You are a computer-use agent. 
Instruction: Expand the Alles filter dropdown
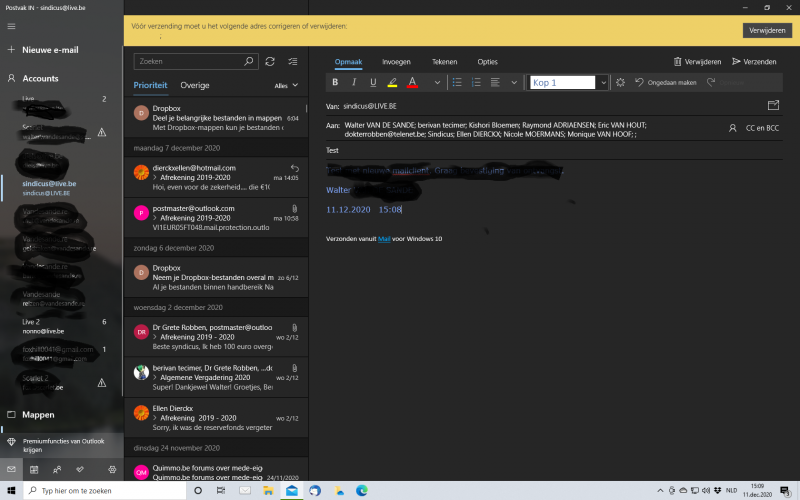(287, 86)
